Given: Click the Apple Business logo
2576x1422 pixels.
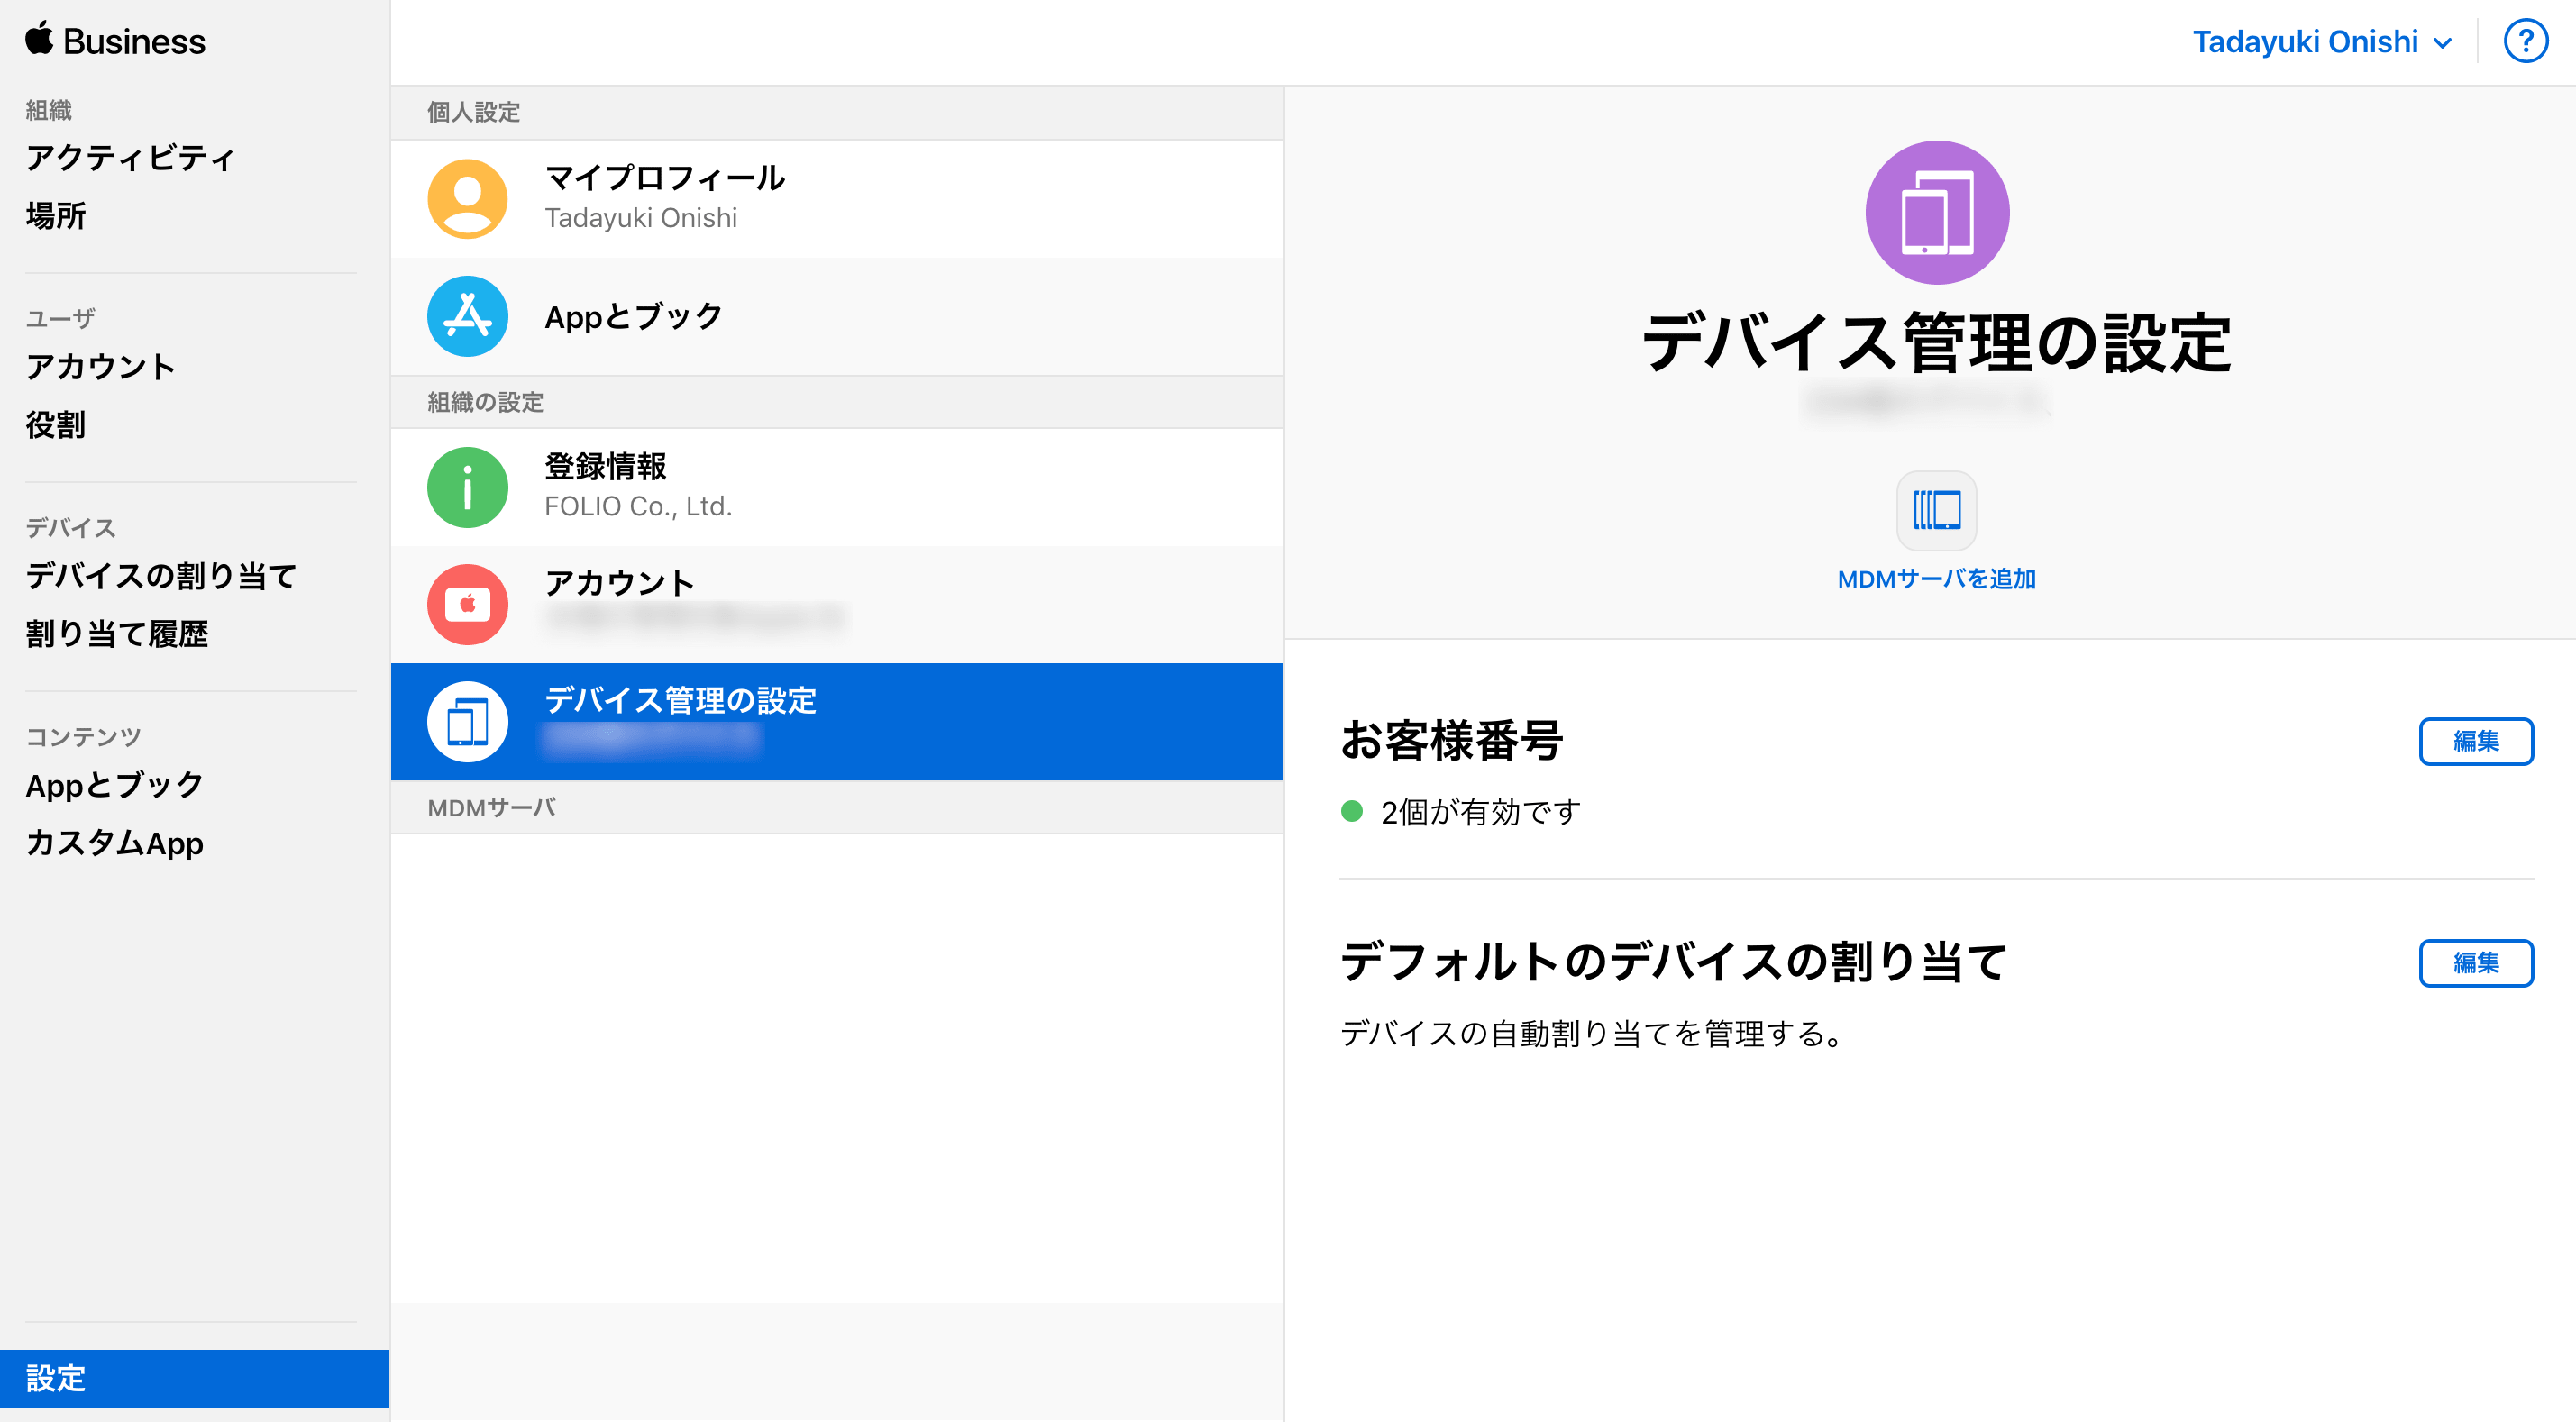Looking at the screenshot, I should 115,41.
